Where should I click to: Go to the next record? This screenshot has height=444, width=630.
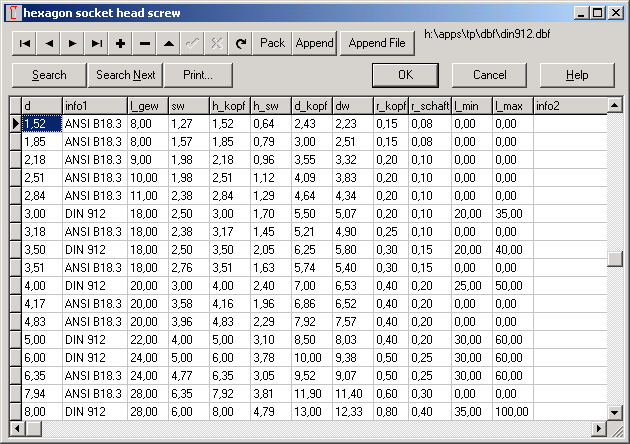tap(72, 43)
